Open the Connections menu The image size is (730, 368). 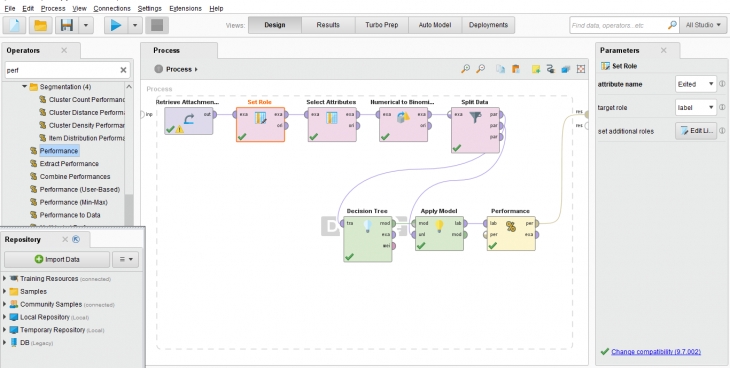click(x=112, y=8)
